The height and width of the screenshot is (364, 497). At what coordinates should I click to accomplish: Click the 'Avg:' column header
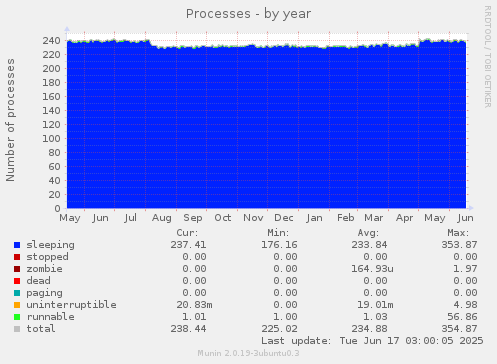click(x=368, y=233)
